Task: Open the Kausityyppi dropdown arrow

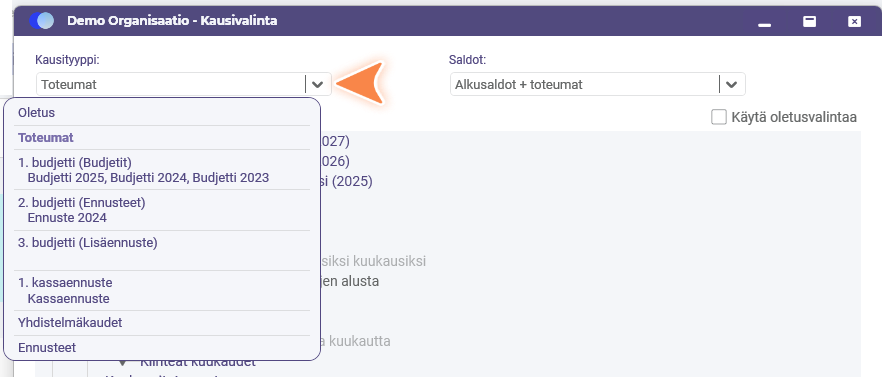Action: click(x=318, y=84)
